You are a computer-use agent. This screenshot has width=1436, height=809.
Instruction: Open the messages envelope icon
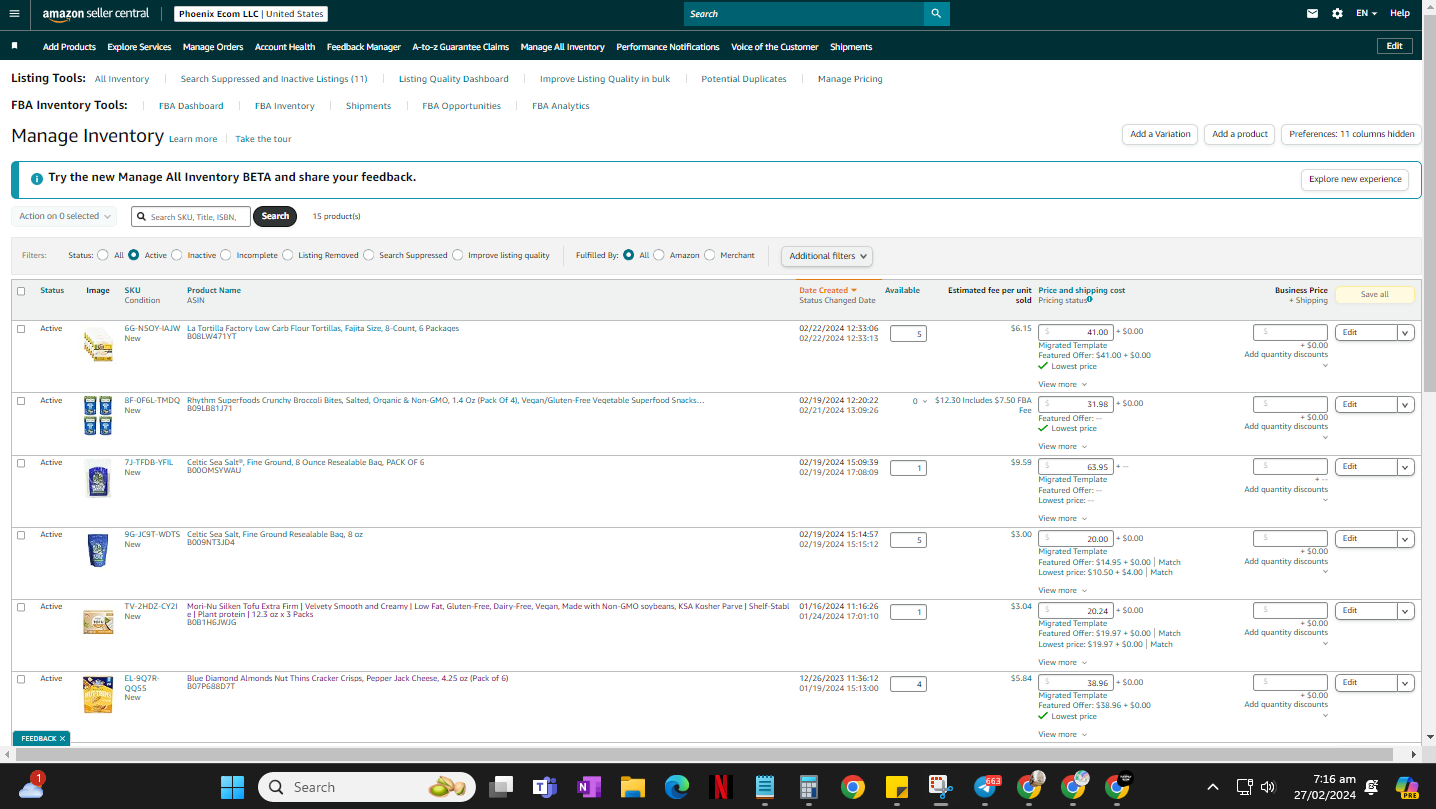pyautogui.click(x=1312, y=14)
